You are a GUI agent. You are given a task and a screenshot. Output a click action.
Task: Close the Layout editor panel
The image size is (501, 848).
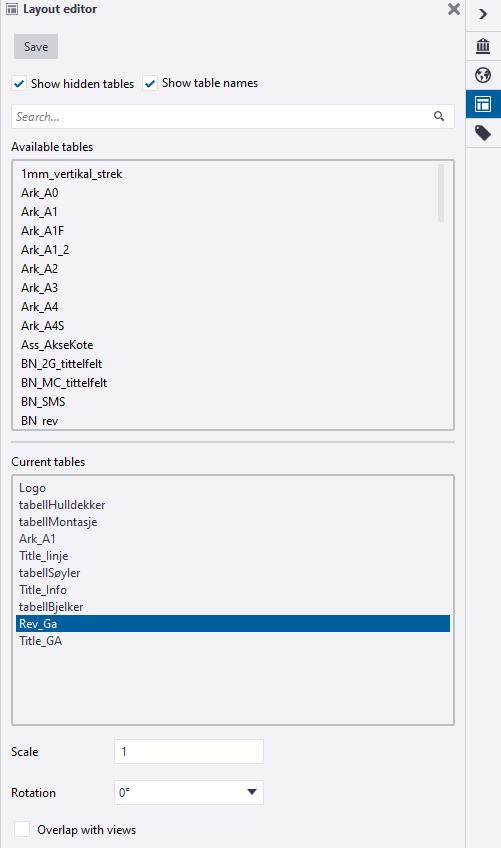coord(454,9)
